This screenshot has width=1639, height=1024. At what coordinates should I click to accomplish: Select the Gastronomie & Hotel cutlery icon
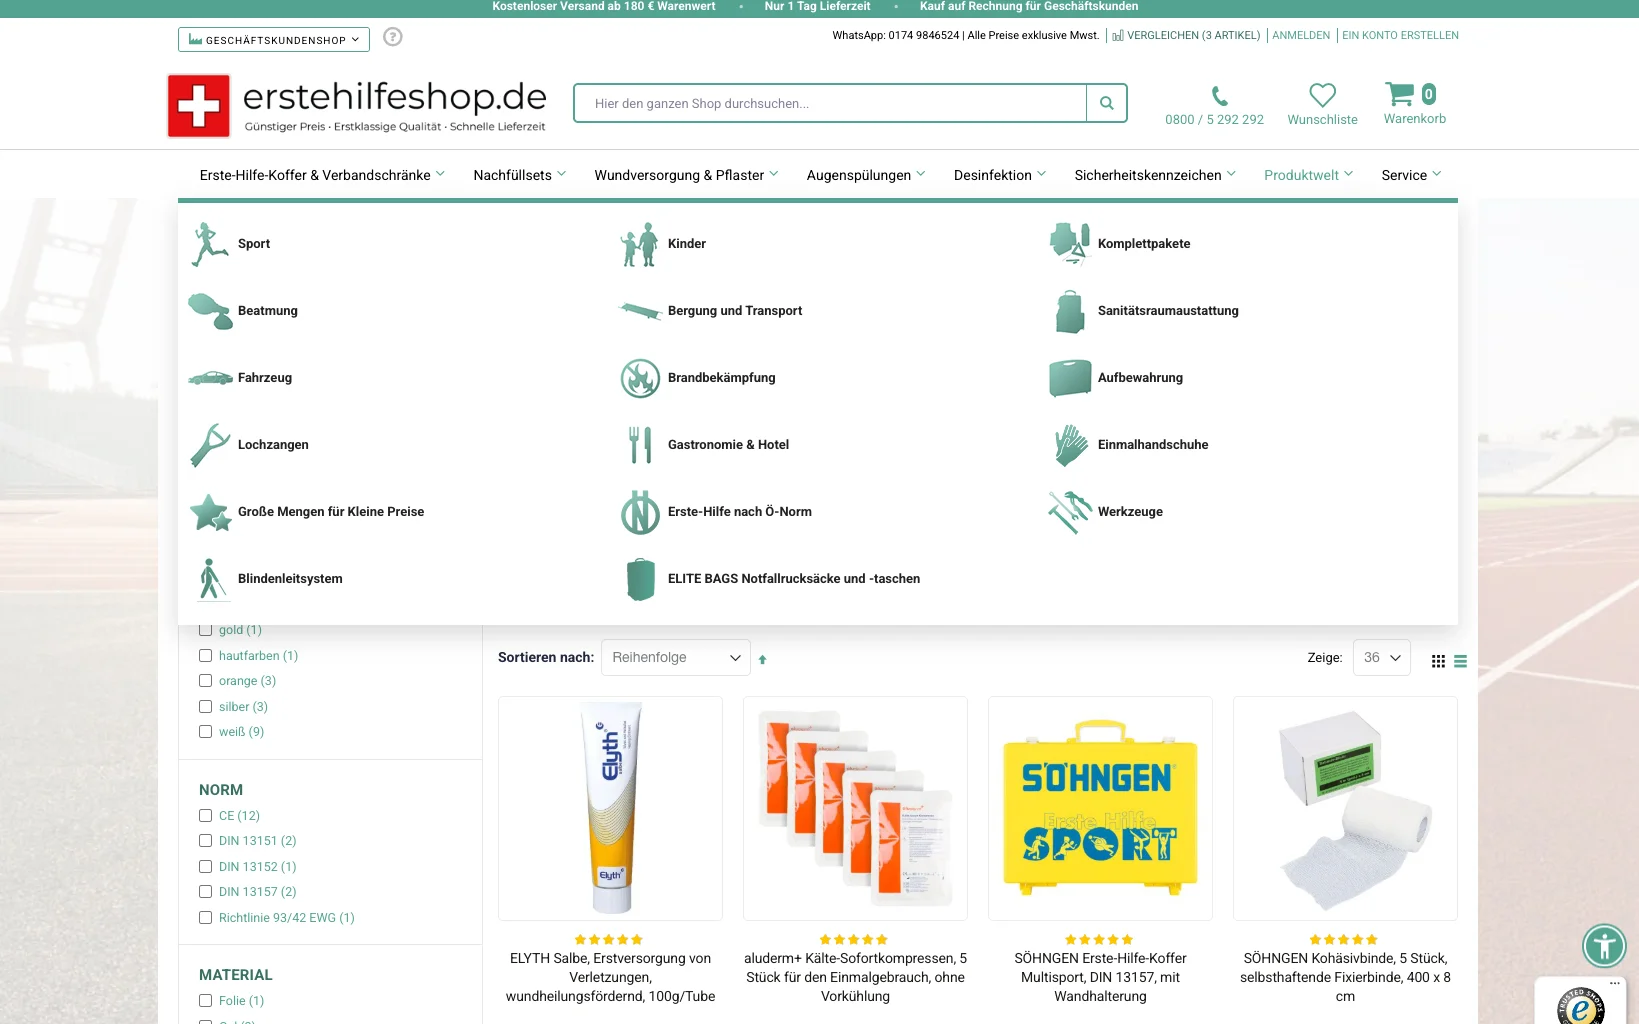640,445
